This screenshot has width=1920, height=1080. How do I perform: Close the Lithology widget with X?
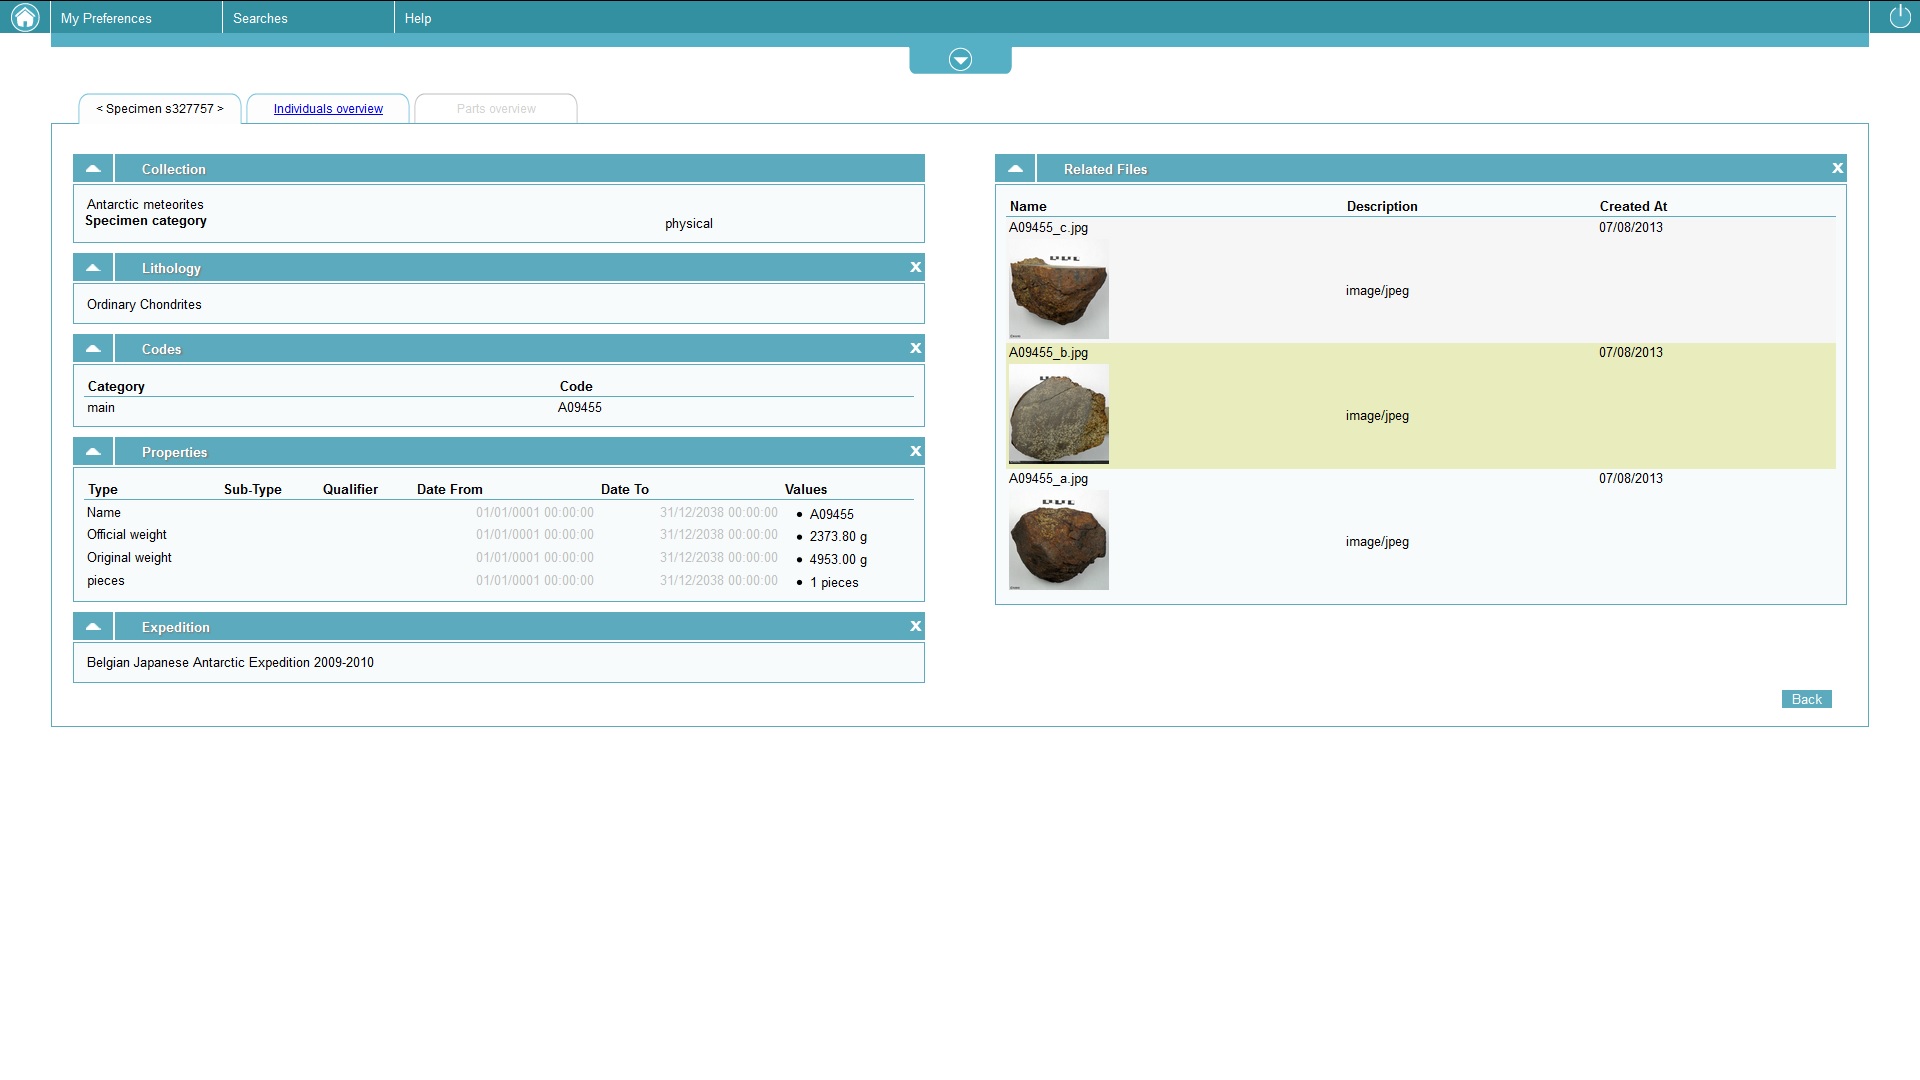[x=915, y=267]
